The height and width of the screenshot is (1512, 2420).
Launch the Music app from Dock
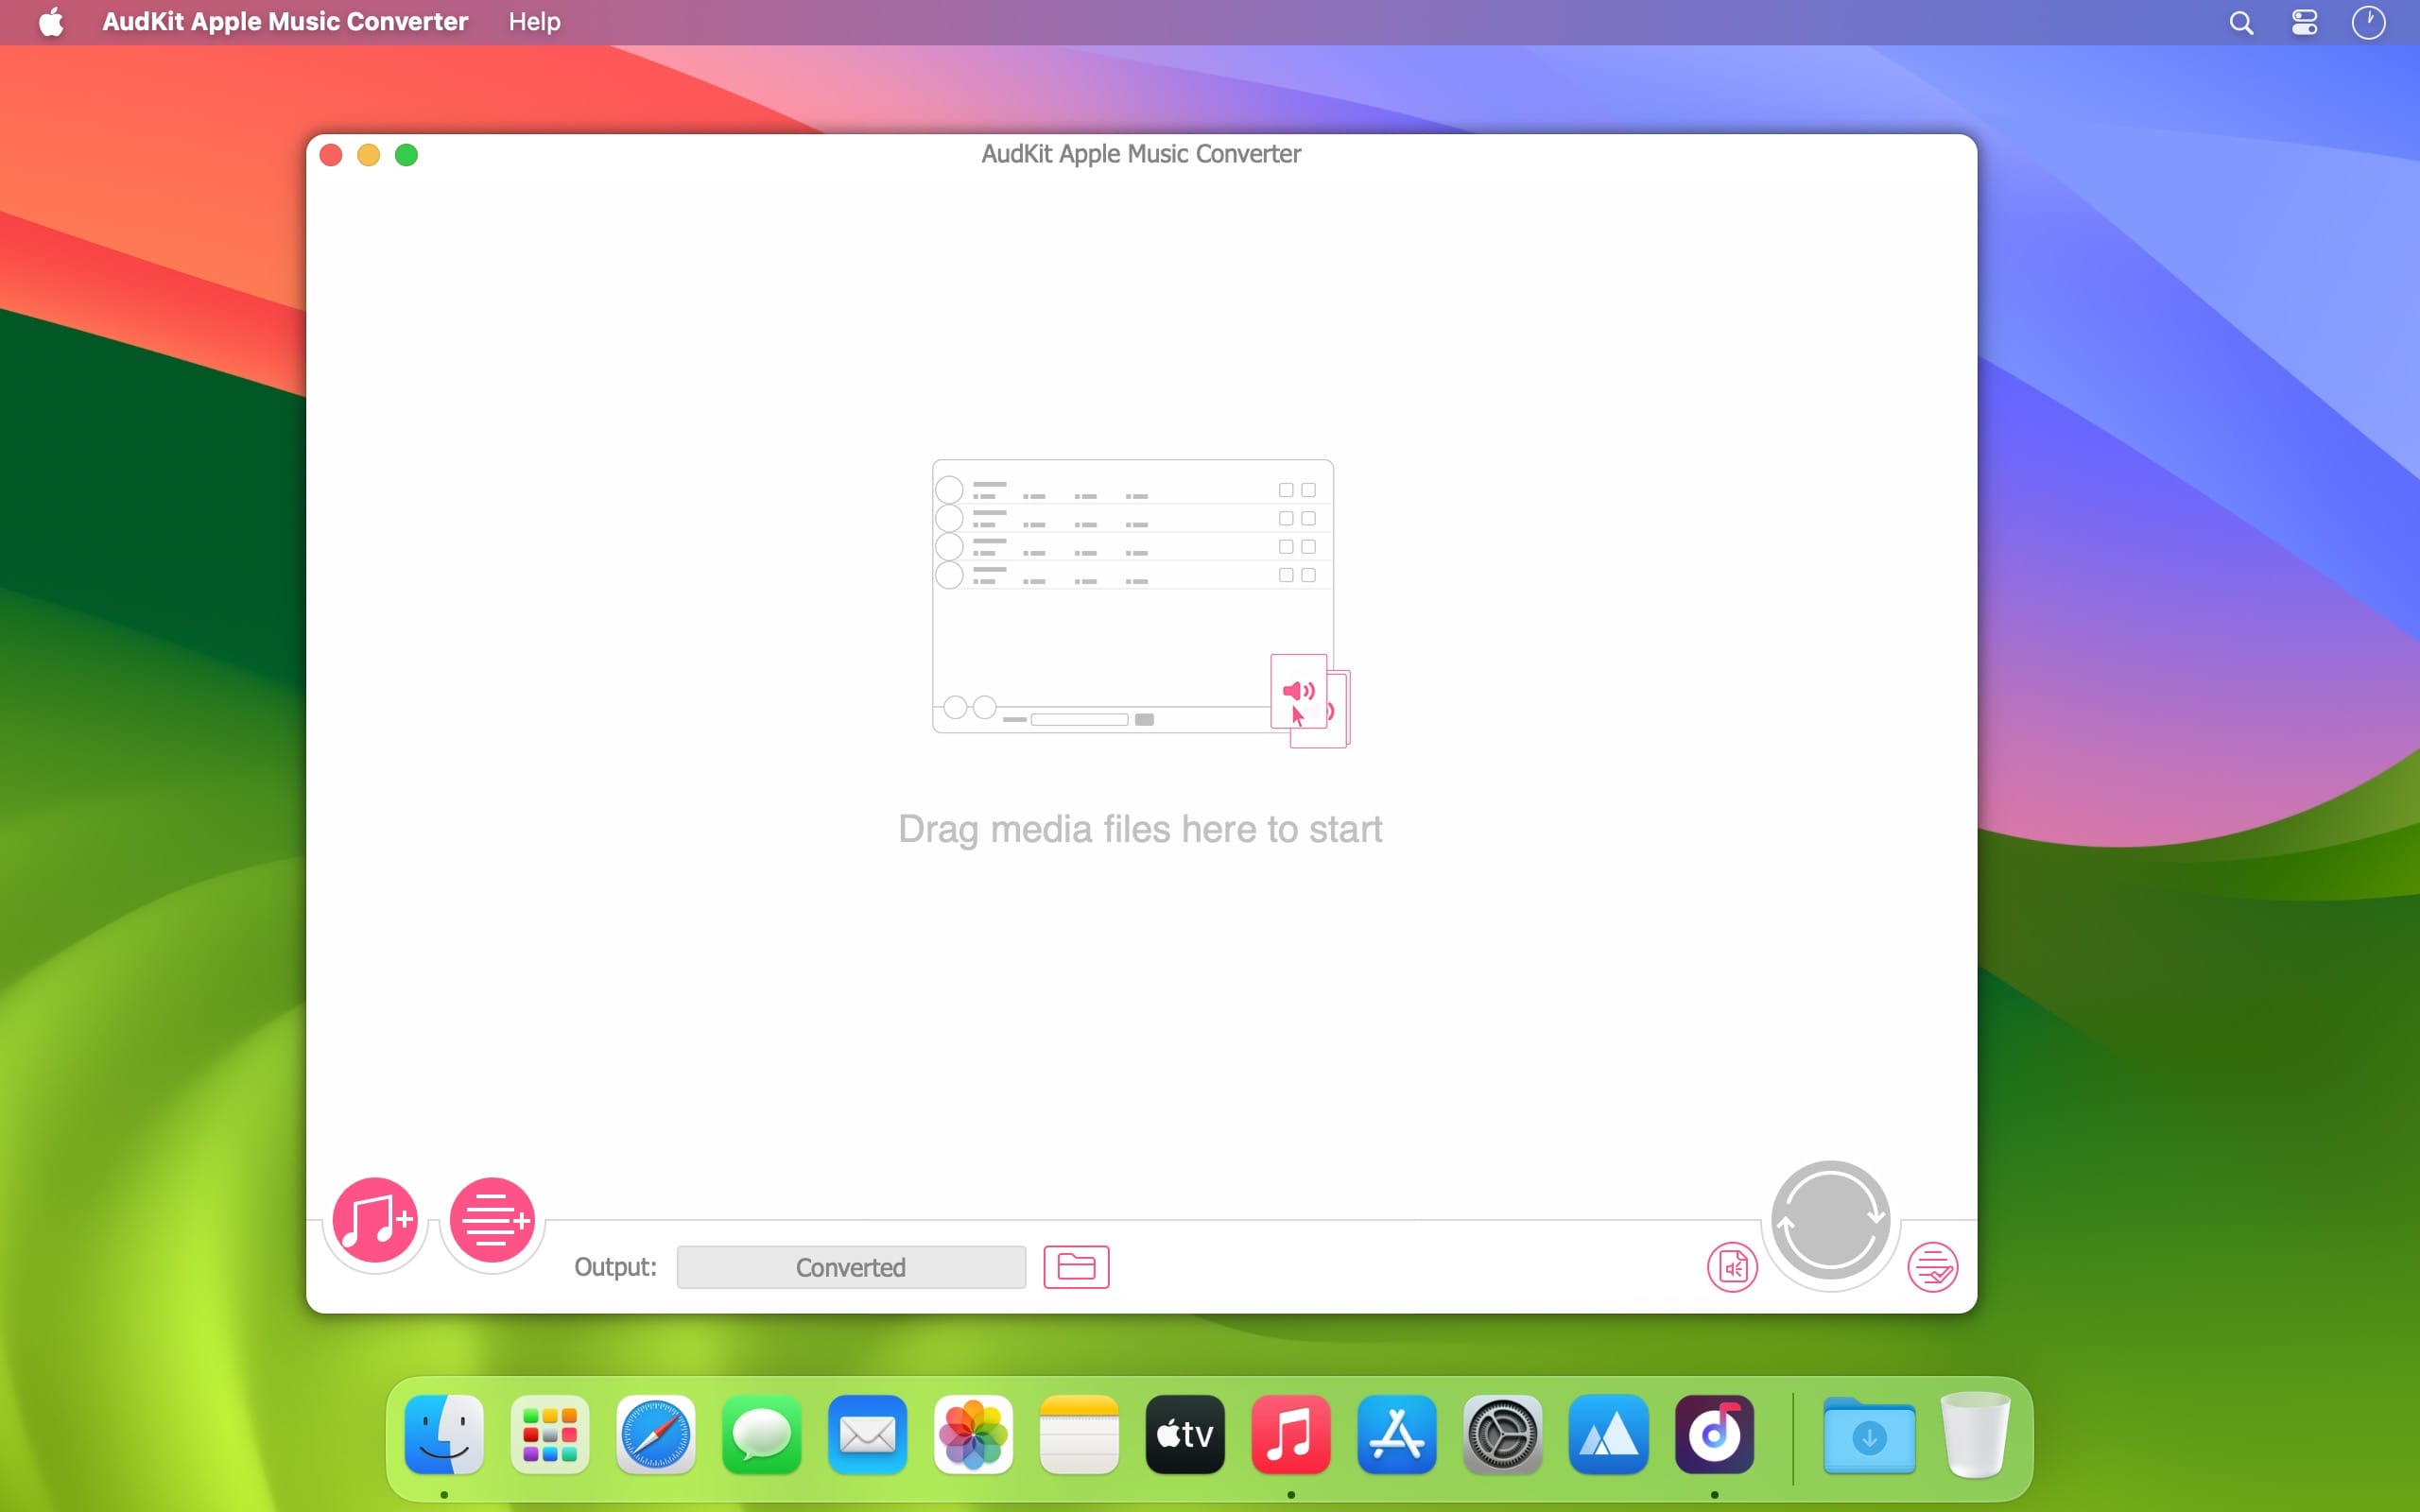pyautogui.click(x=1290, y=1434)
